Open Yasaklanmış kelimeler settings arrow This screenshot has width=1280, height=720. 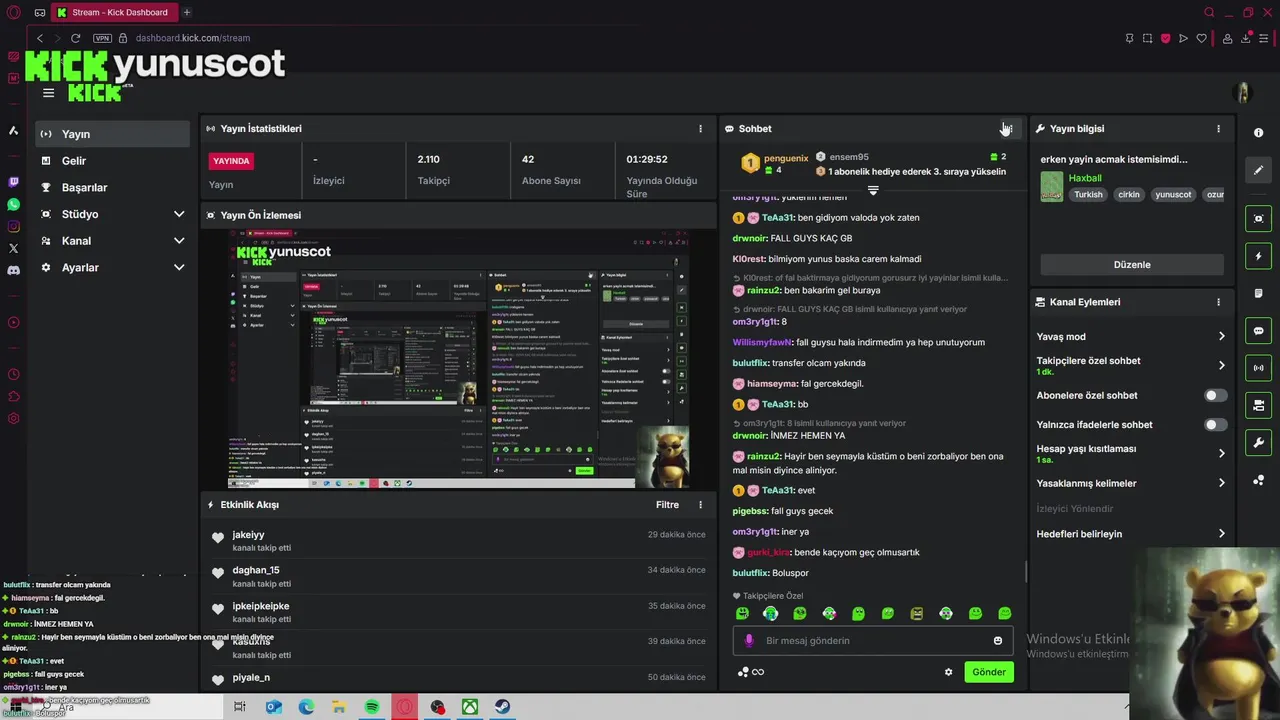click(1221, 484)
